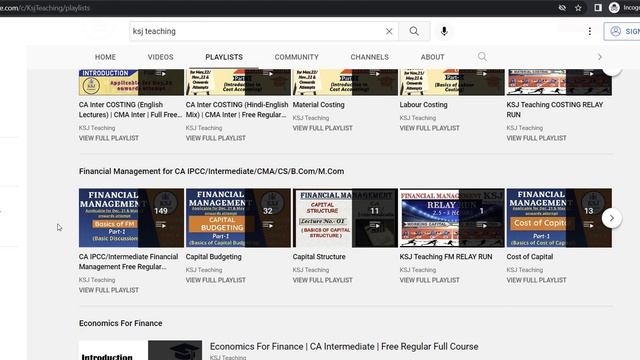Open the browser side panel icon
The width and height of the screenshot is (640, 360).
pos(598,8)
